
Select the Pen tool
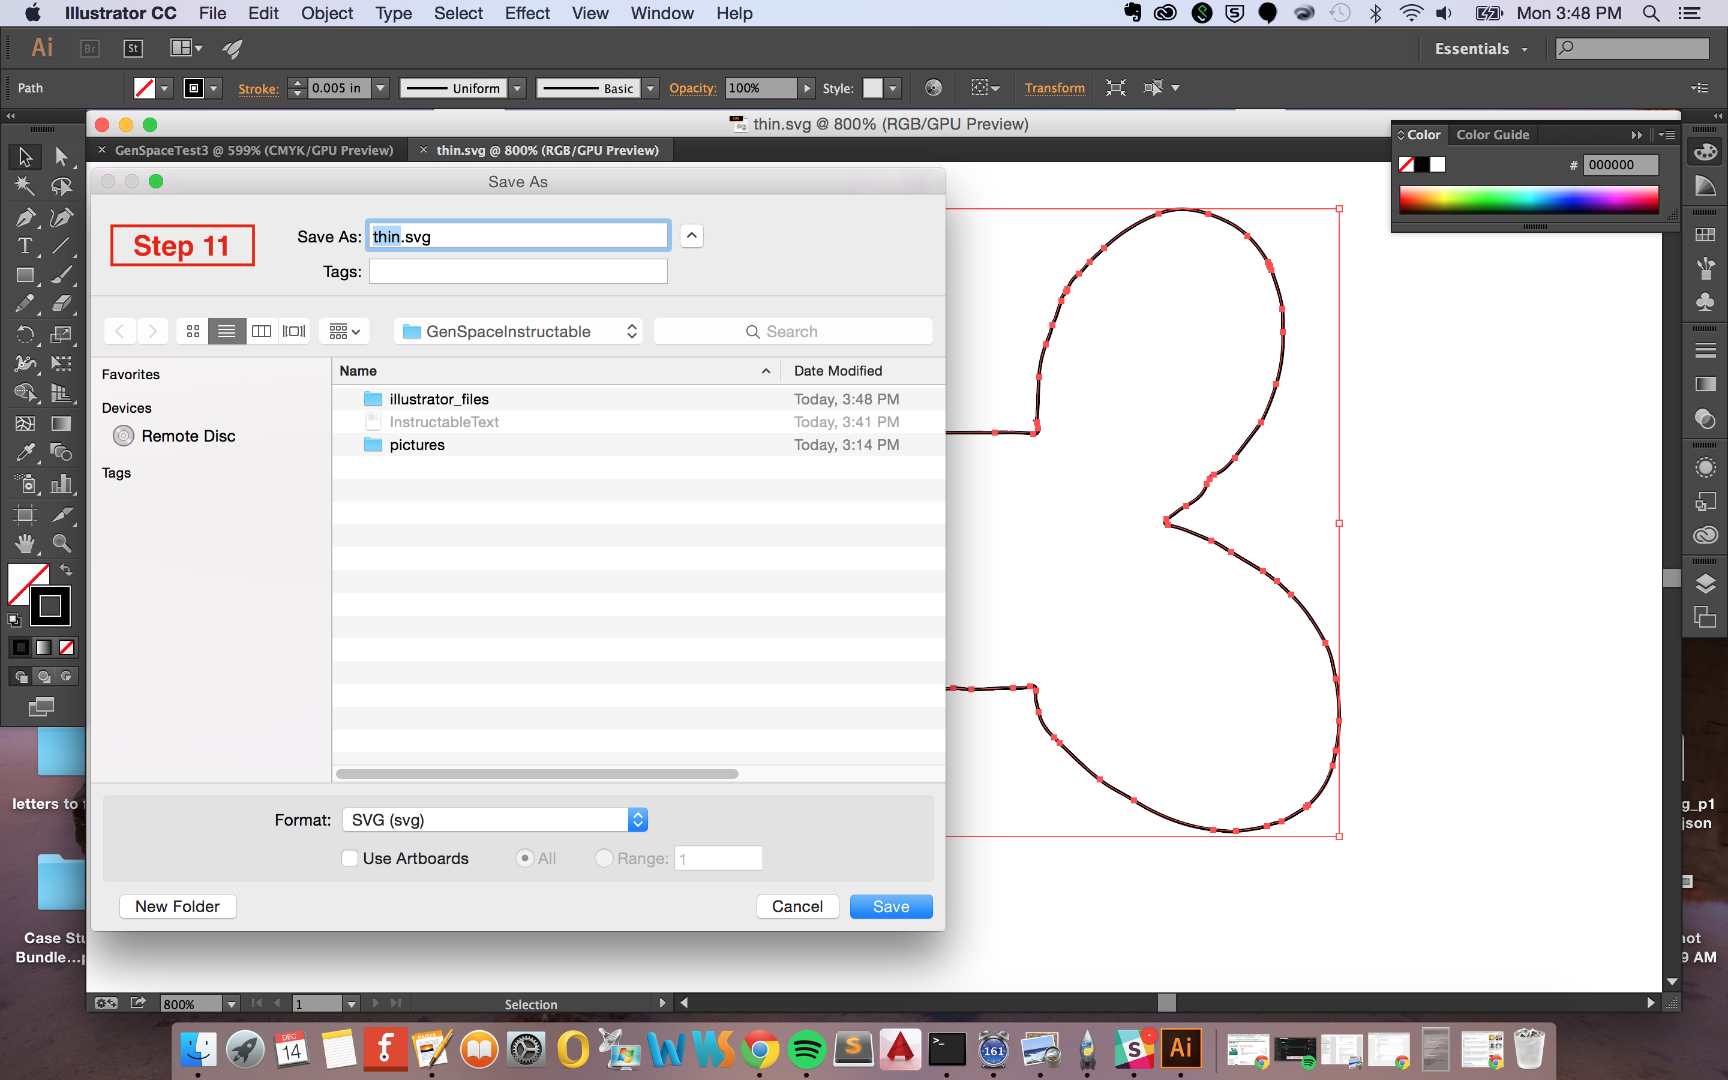click(x=26, y=218)
